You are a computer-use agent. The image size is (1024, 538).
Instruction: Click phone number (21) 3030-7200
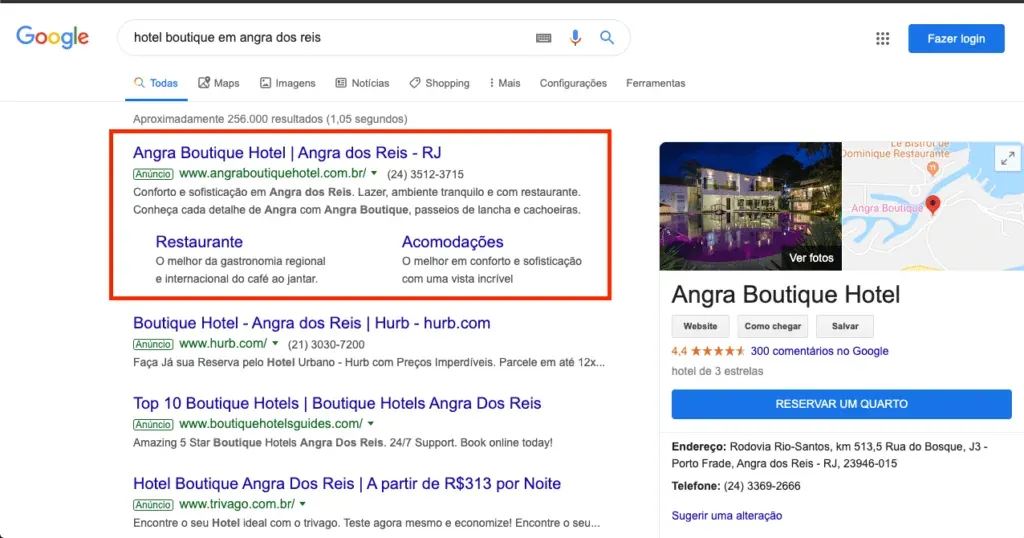(326, 344)
